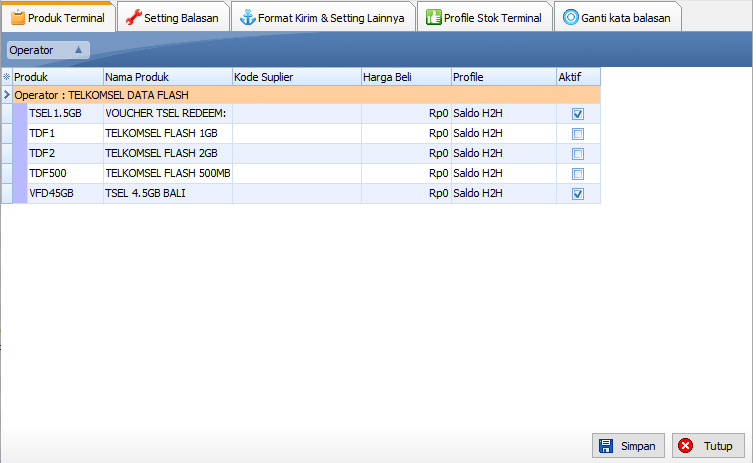
Task: Click the TSEL 4.5GB BALI name cell
Action: tap(168, 193)
